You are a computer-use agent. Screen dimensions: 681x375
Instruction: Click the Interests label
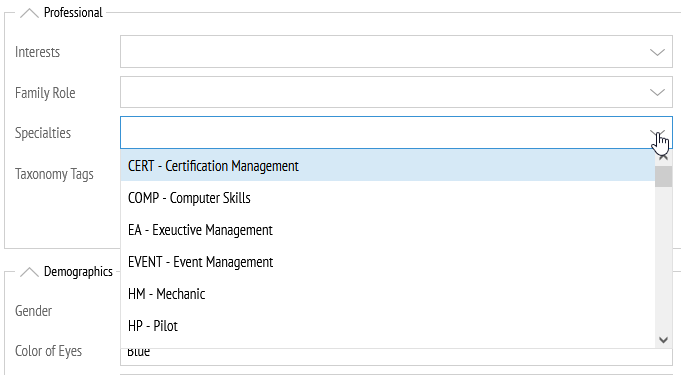pos(37,52)
